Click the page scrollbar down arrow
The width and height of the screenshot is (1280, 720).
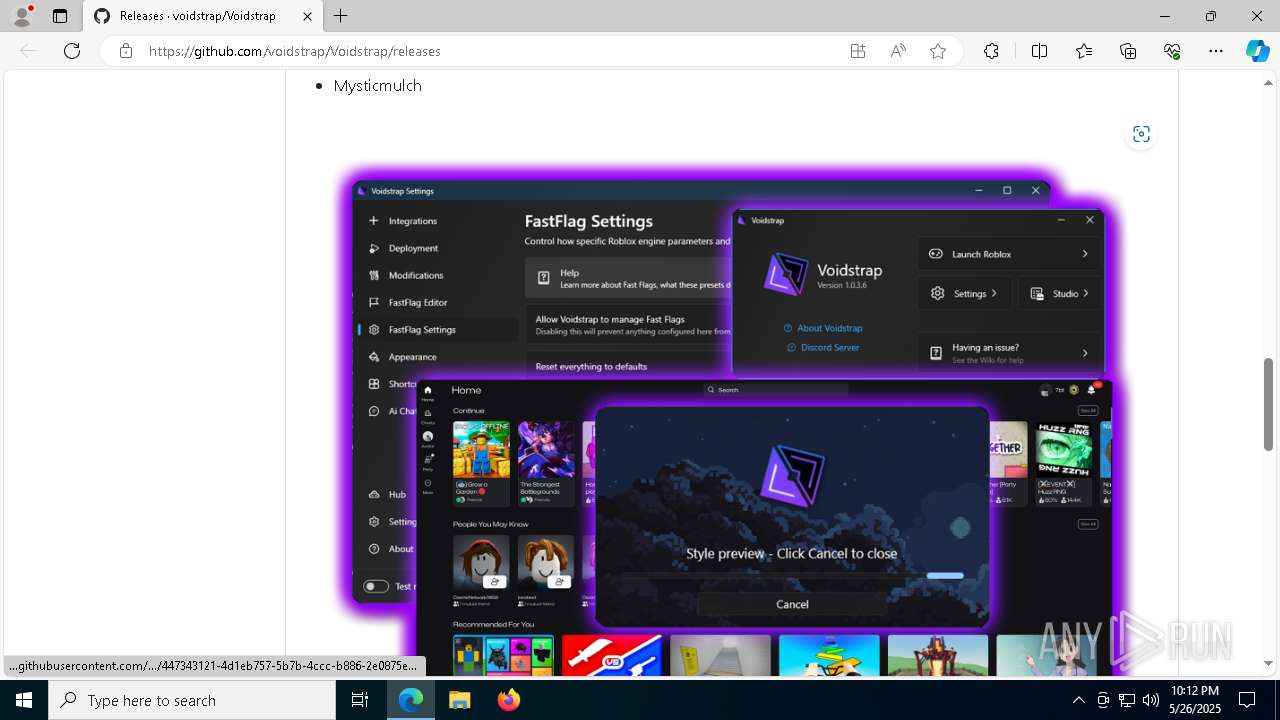pyautogui.click(x=1269, y=663)
